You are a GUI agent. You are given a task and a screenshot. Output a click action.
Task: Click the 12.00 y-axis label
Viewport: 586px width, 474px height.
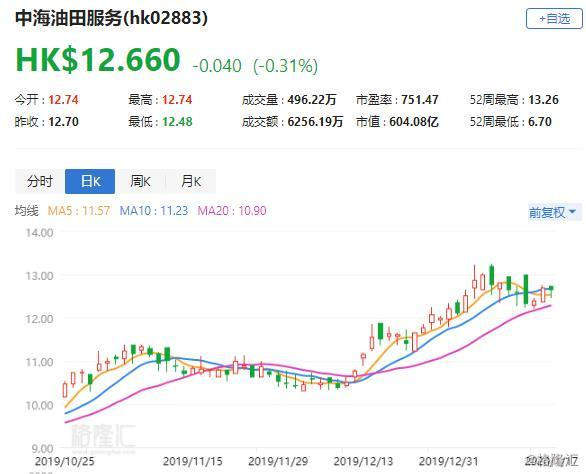pyautogui.click(x=39, y=319)
